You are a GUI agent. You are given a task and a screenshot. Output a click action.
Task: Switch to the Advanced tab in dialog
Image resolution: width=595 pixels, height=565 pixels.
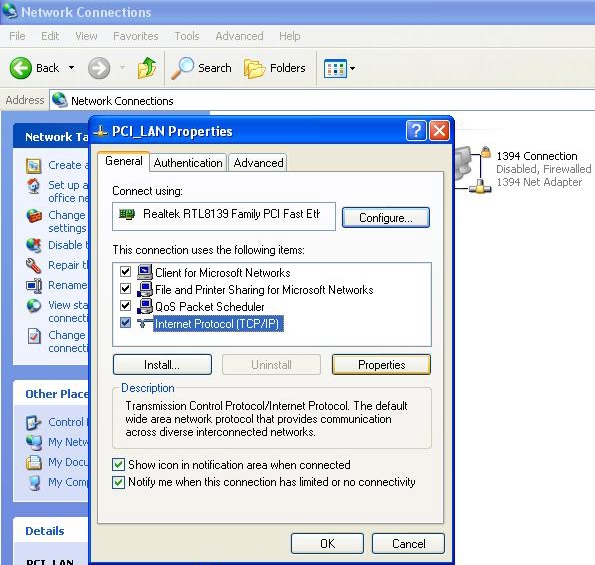click(258, 163)
